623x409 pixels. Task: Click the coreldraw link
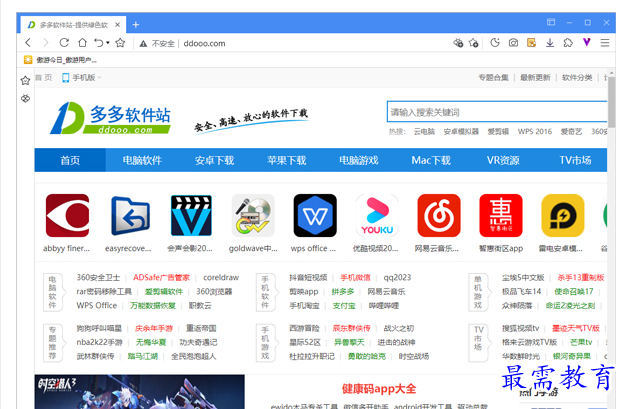click(221, 277)
